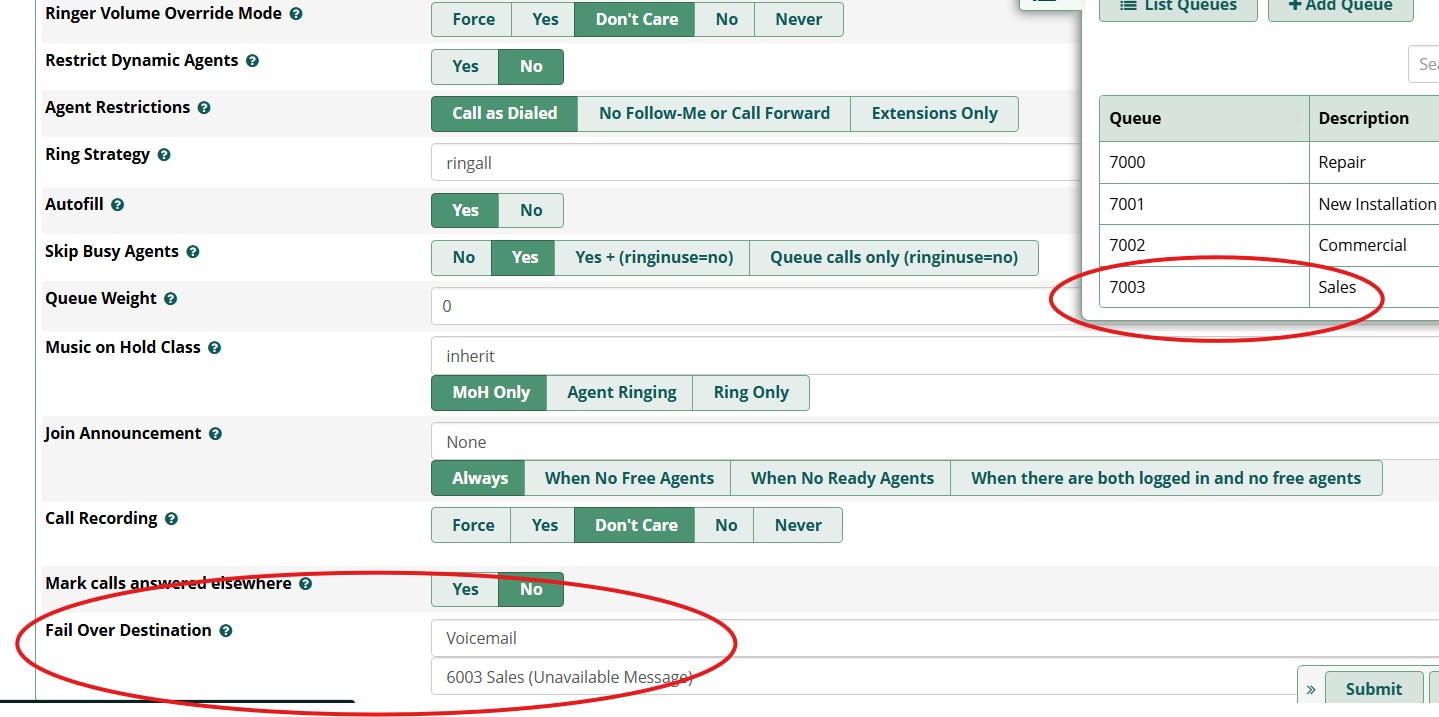Set Autofill to No
The image size is (1439, 717).
531,211
